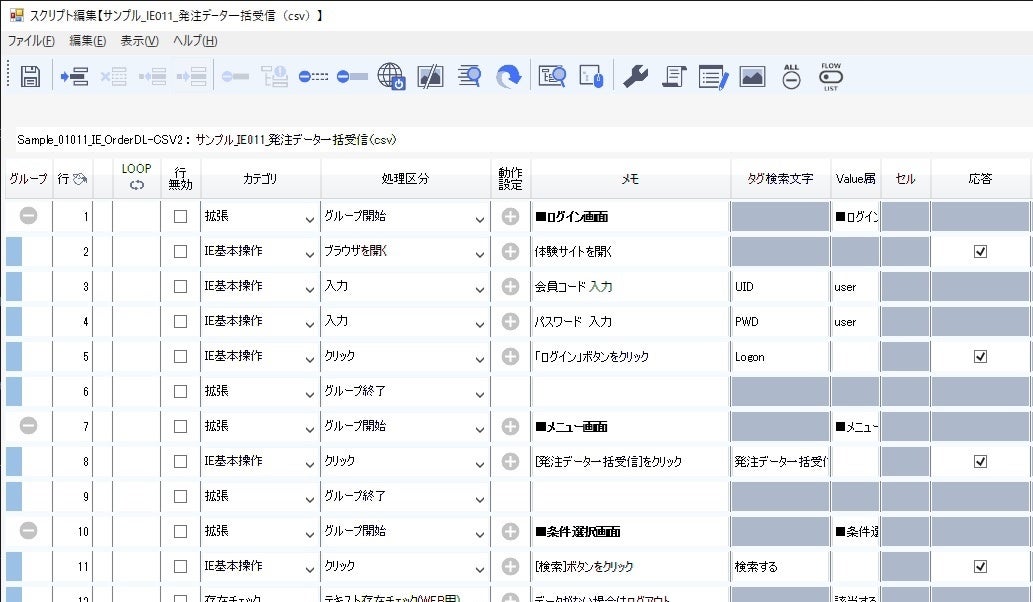
Task: Open the ヘルプ(H) menu
Action: coord(195,41)
